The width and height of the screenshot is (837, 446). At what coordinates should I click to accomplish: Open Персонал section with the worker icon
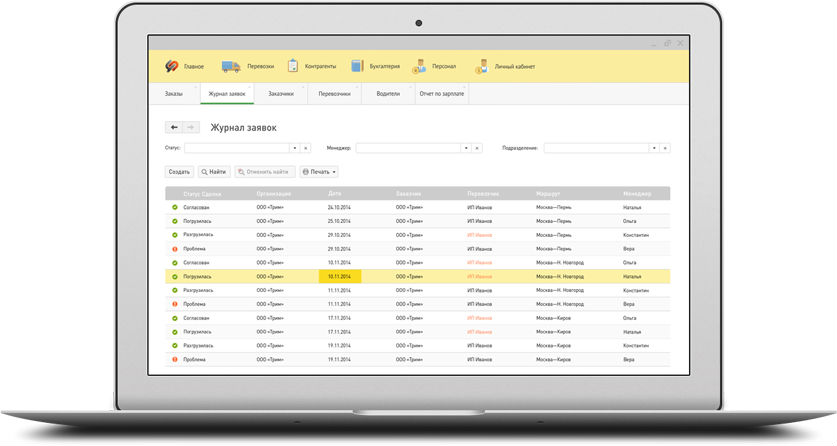[x=419, y=66]
